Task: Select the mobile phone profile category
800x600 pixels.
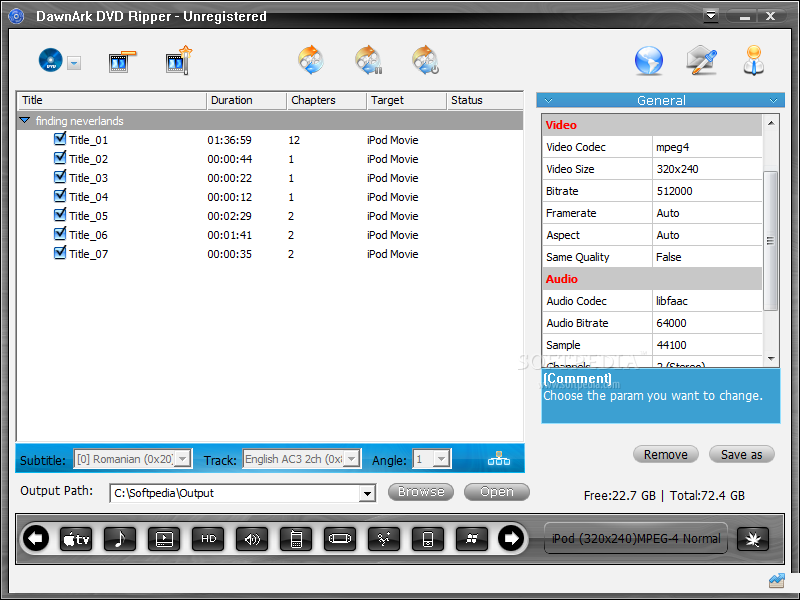Action: pos(296,539)
